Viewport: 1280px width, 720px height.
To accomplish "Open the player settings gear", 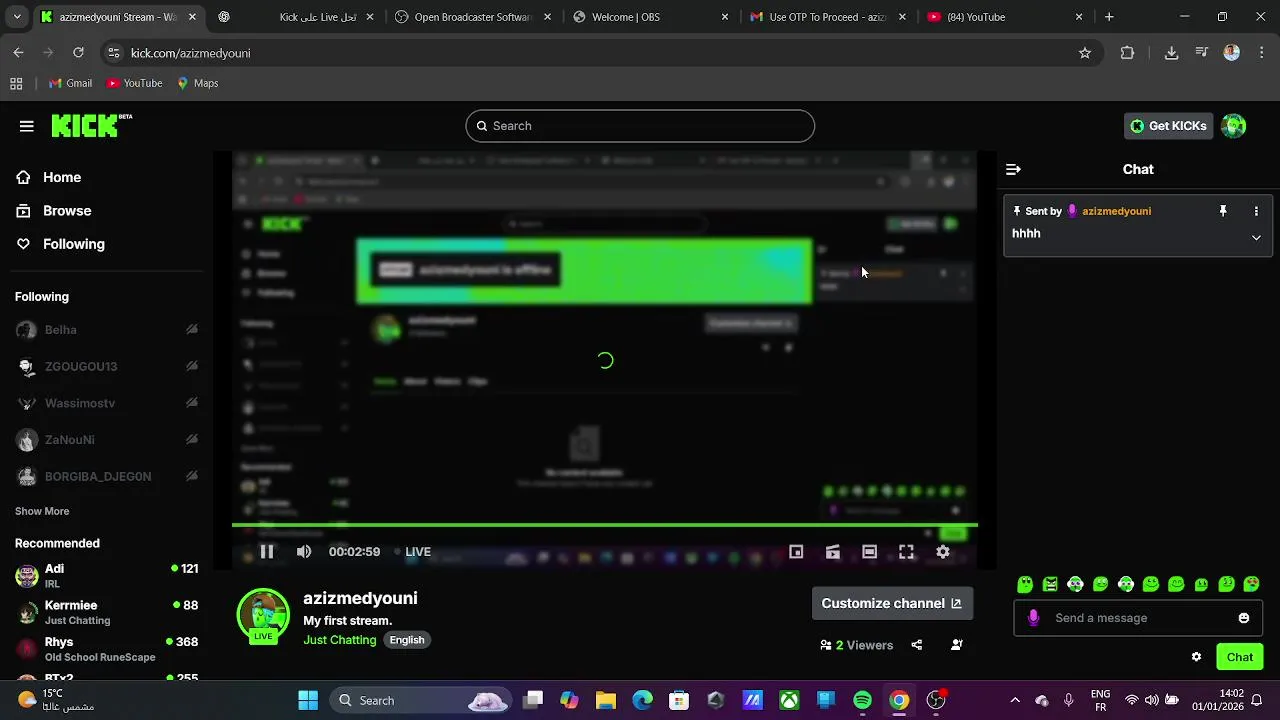I will (943, 552).
